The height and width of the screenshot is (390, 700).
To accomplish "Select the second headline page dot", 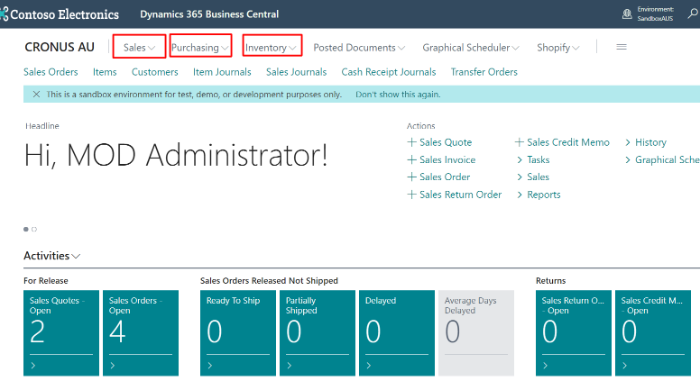I will 34,229.
